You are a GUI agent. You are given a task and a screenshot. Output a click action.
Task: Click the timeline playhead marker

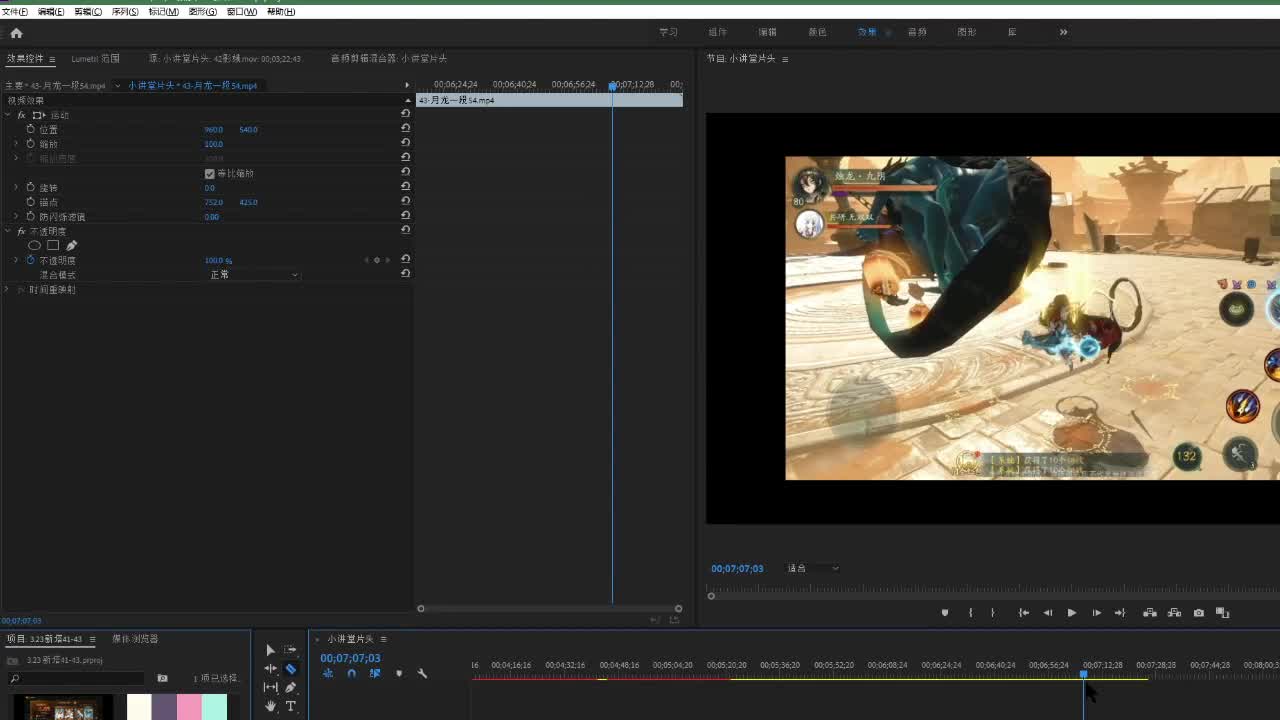coord(1083,675)
